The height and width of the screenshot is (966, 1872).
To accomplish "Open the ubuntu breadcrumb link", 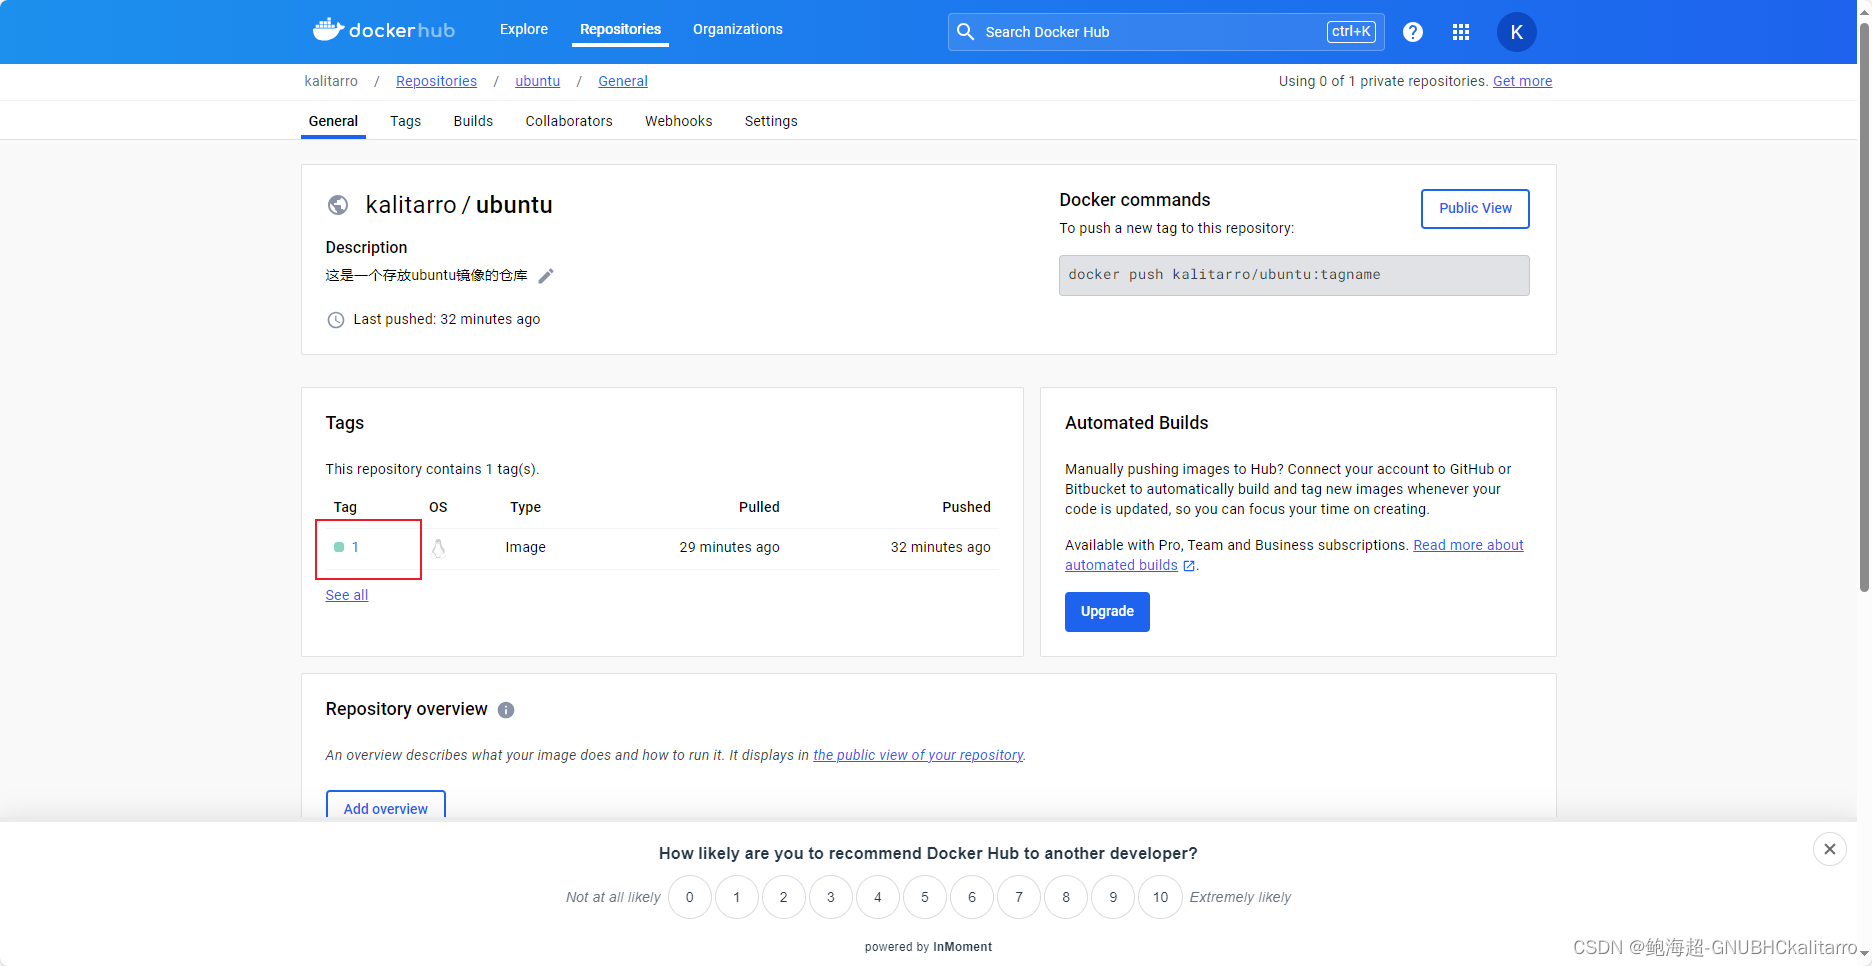I will (537, 81).
